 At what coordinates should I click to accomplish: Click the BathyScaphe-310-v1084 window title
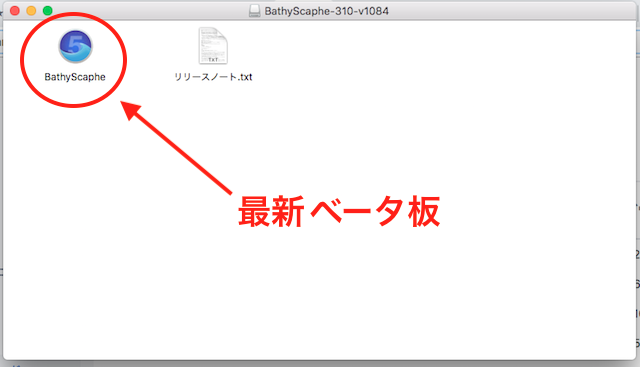(327, 11)
